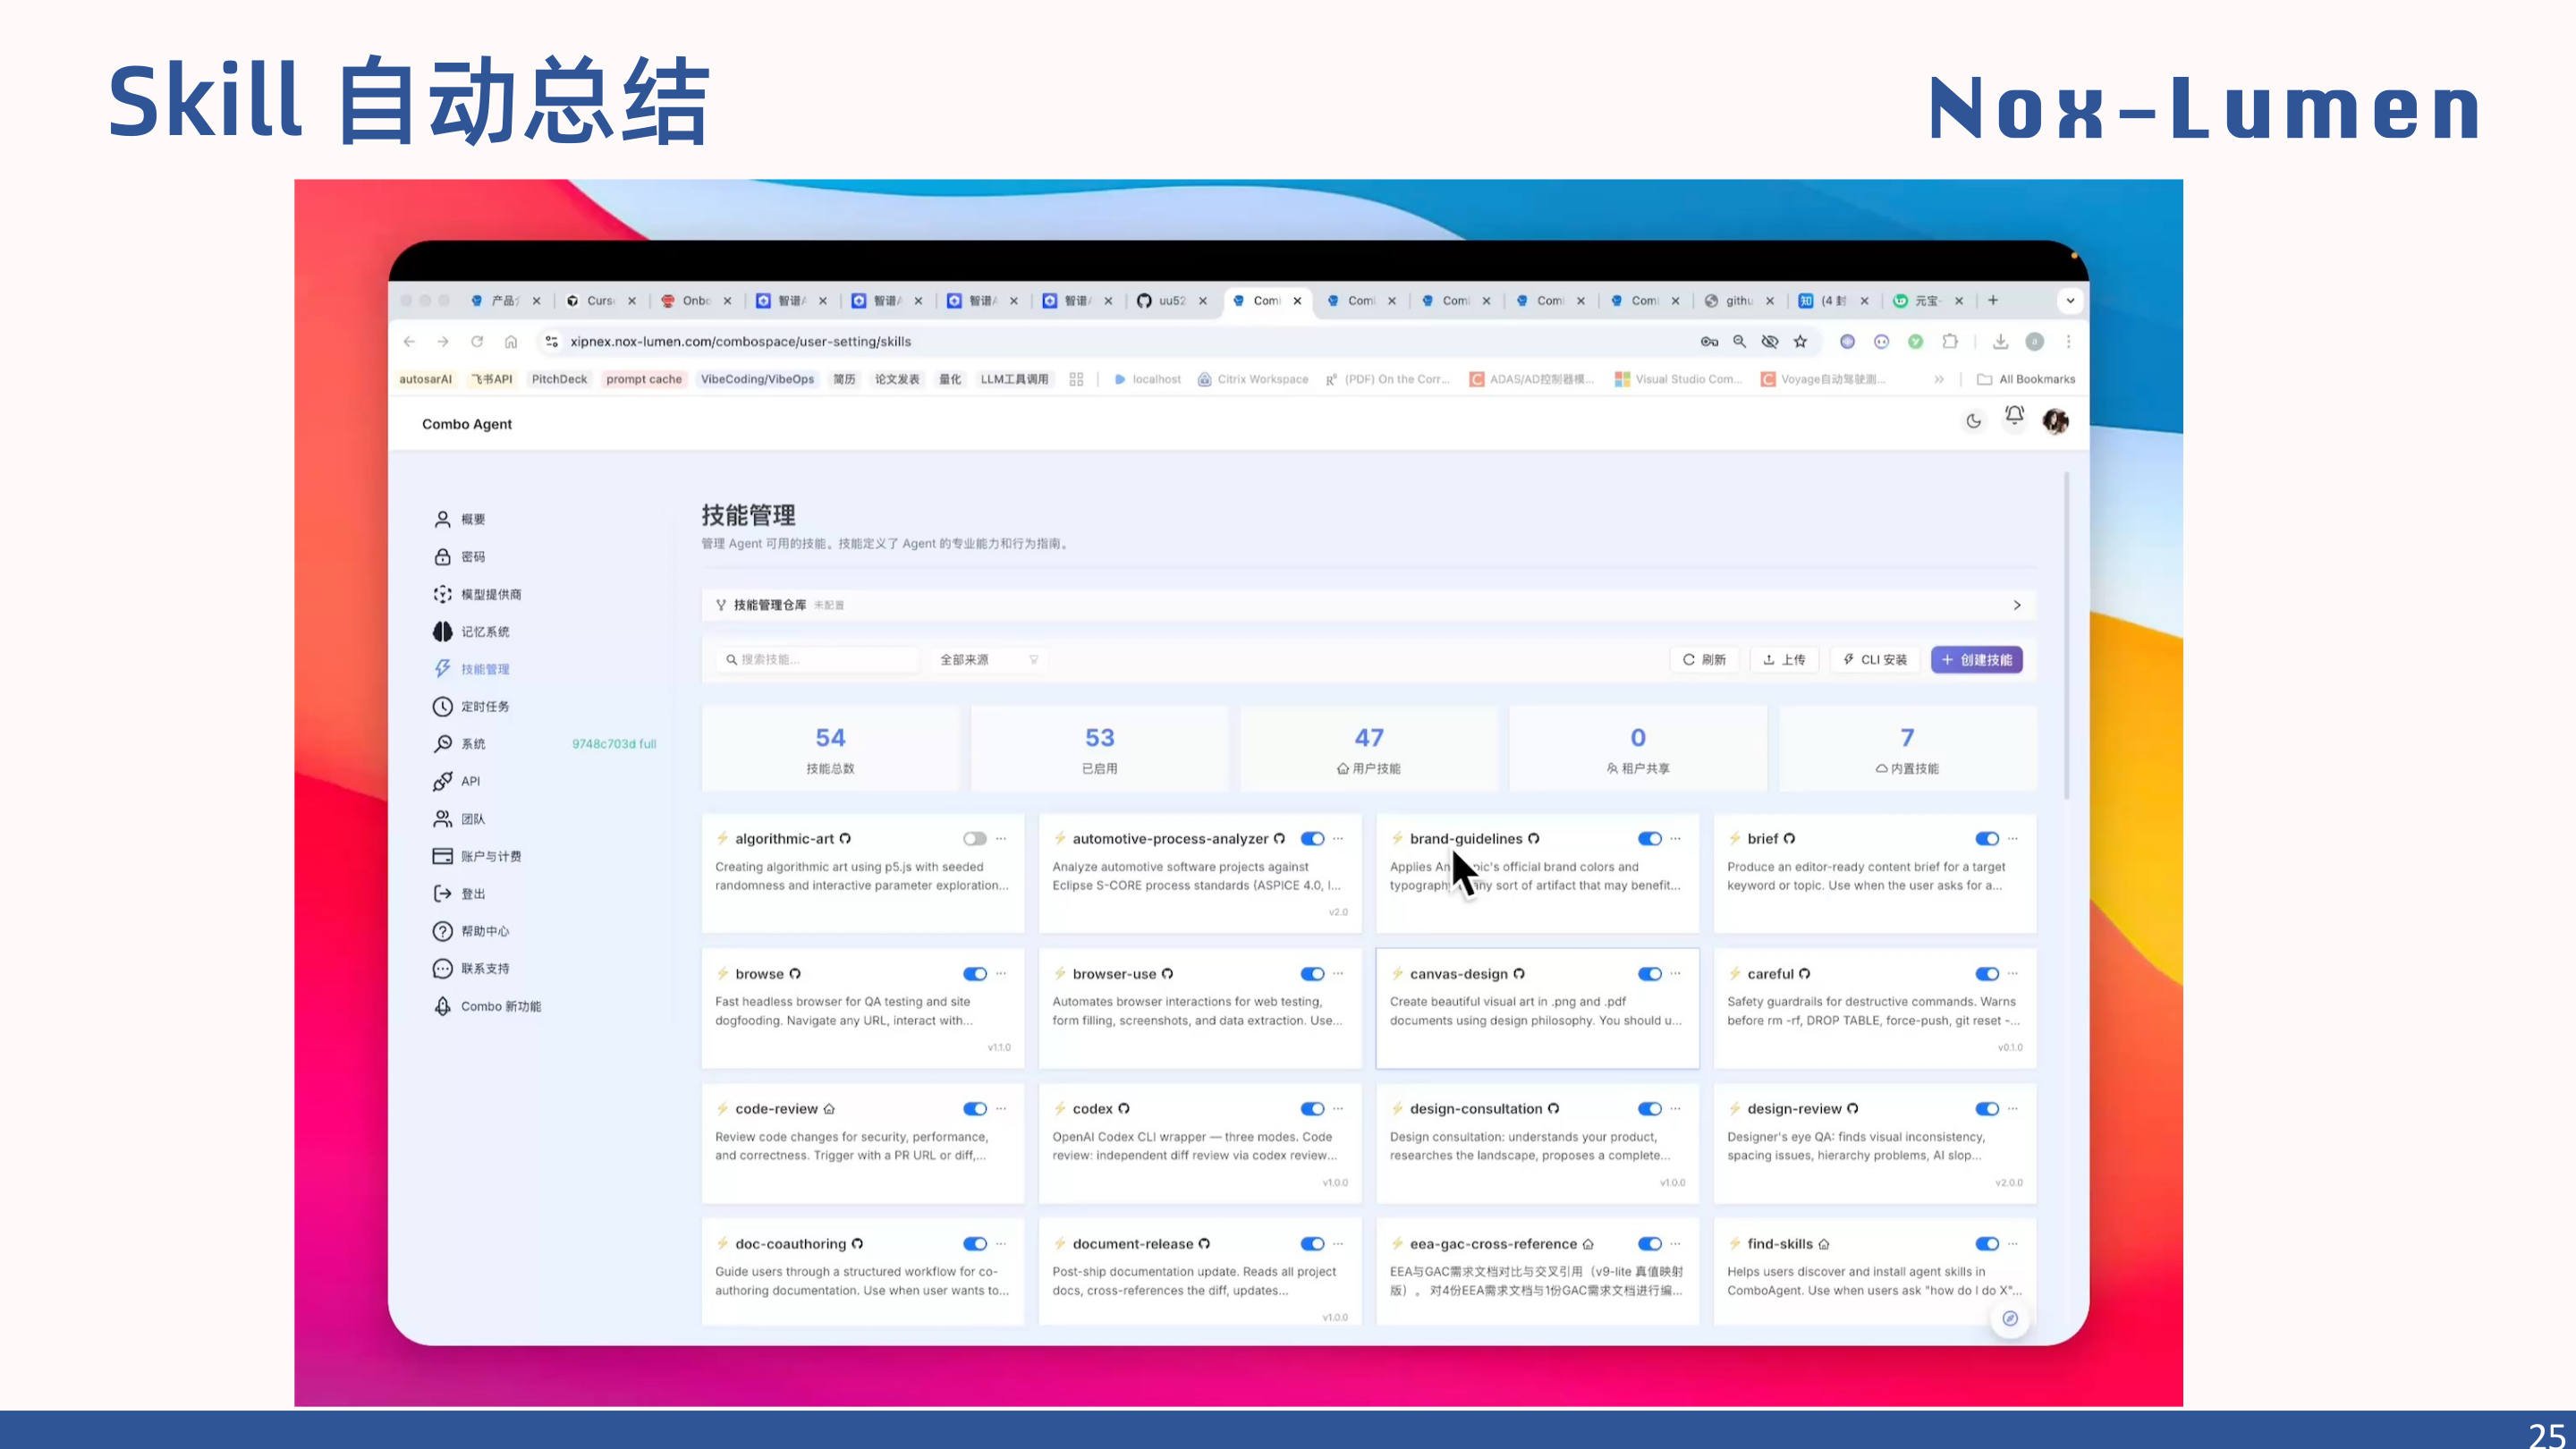This screenshot has height=1449, width=2576.
Task: Switch to the githu browser tab
Action: tap(1739, 300)
